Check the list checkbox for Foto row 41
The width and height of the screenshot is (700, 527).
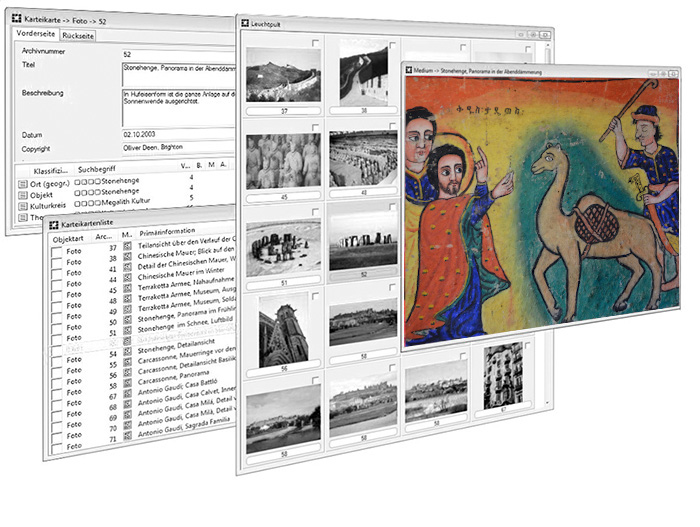point(56,274)
